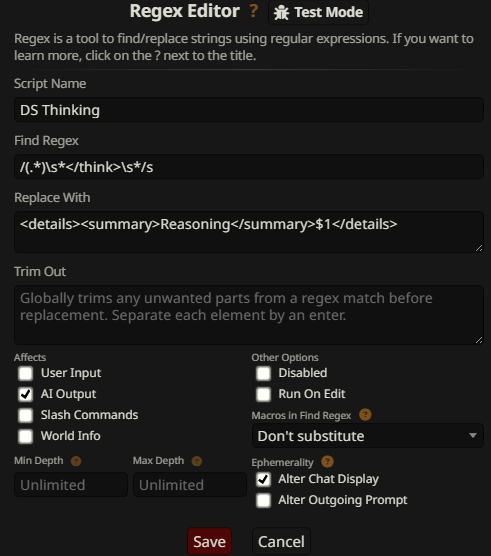Show Max Depth help tooltip icon
491x556 pixels.
coord(197,461)
